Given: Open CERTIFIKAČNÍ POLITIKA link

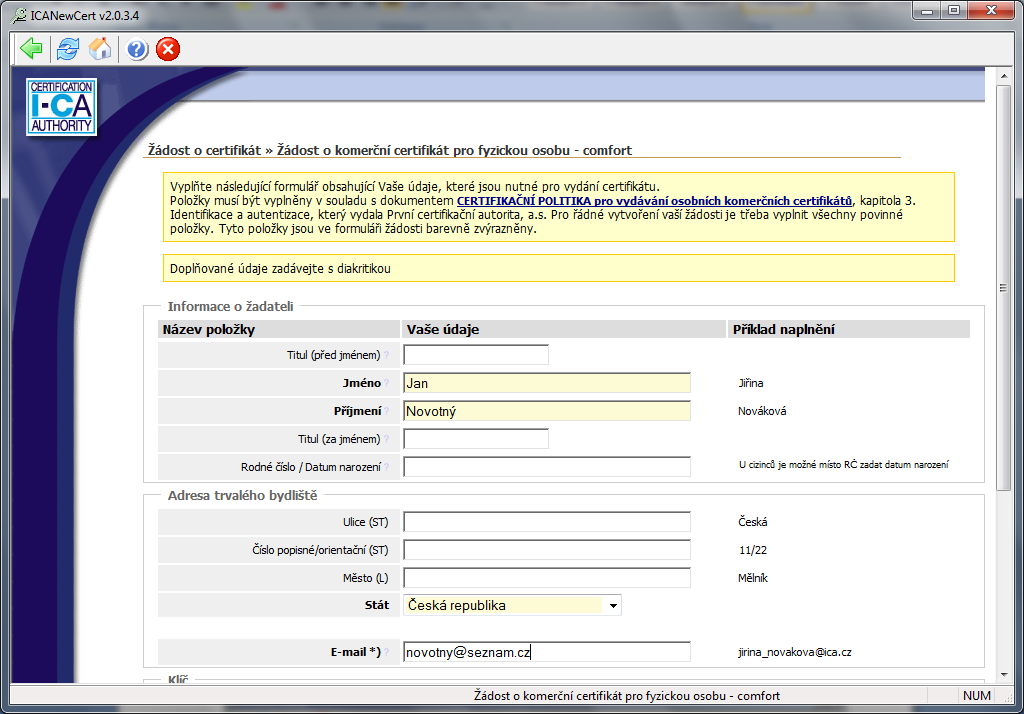Looking at the screenshot, I should 654,201.
